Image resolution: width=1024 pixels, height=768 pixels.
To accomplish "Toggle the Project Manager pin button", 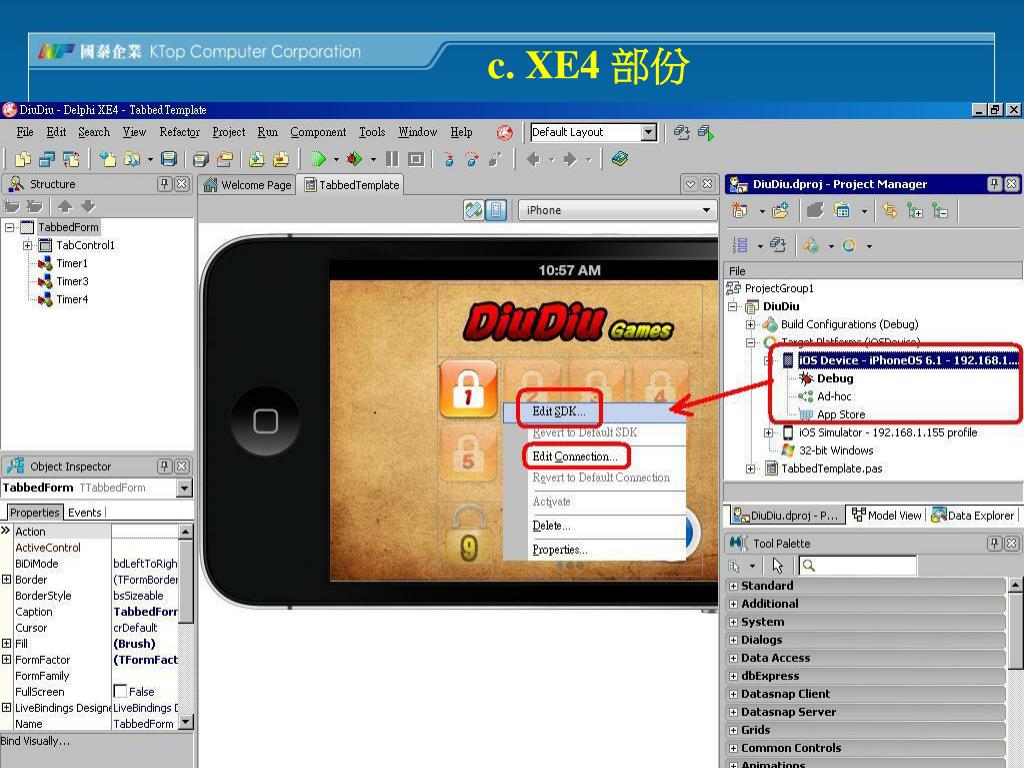I will point(994,184).
